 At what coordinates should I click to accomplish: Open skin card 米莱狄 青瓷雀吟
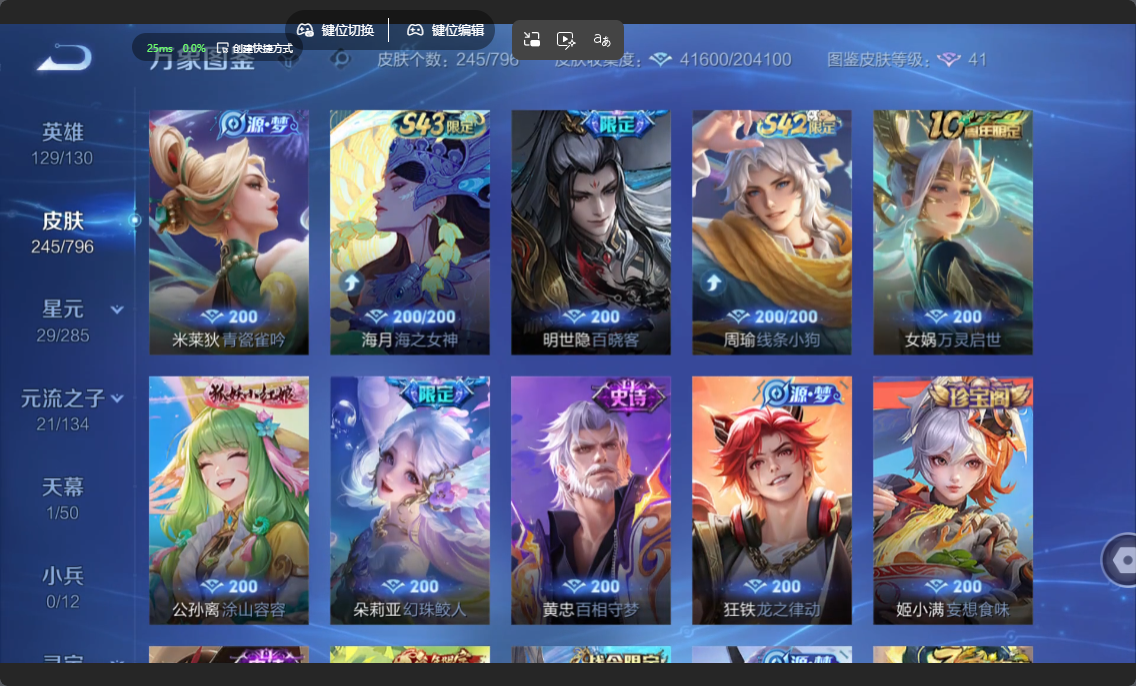click(229, 232)
